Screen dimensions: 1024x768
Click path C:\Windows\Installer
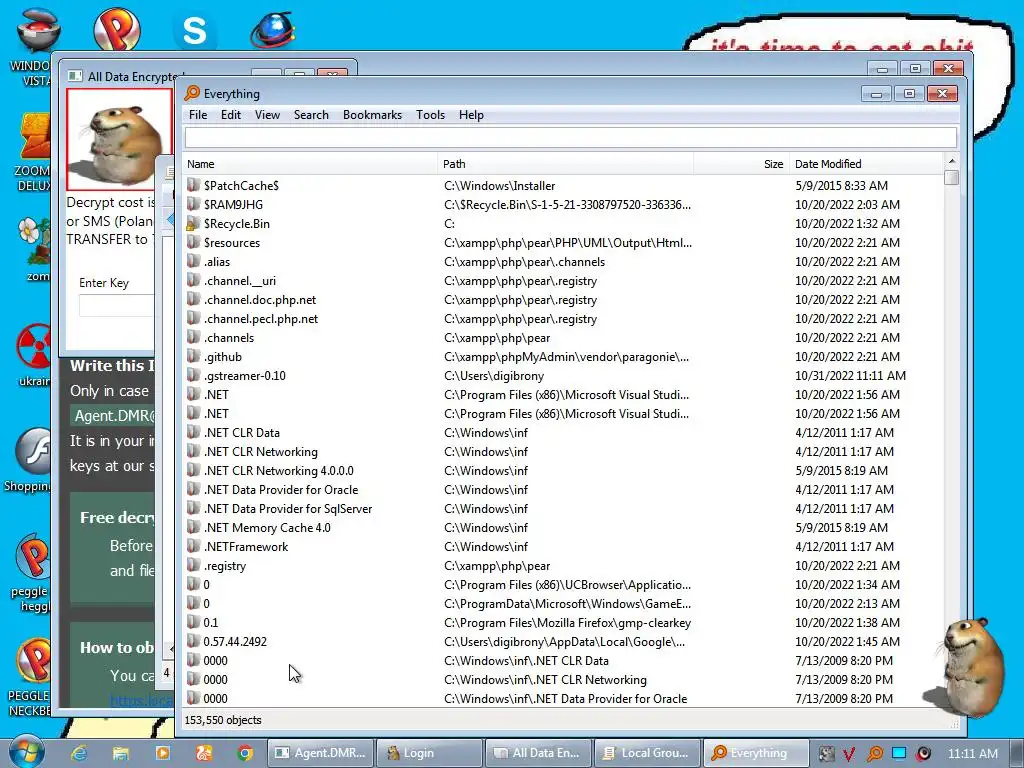pos(500,185)
